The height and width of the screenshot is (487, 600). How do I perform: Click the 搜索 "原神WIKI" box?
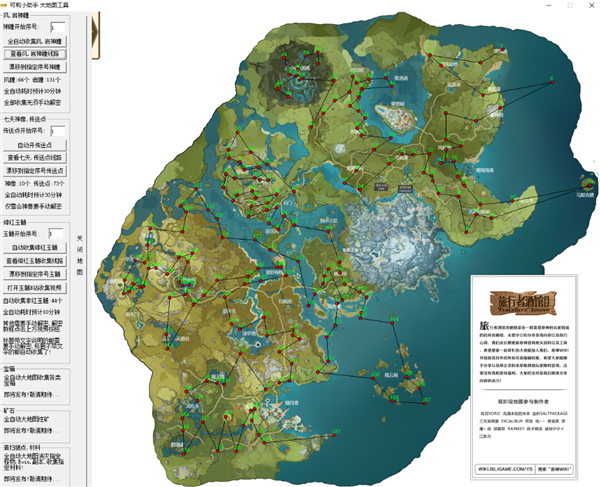pos(554,469)
